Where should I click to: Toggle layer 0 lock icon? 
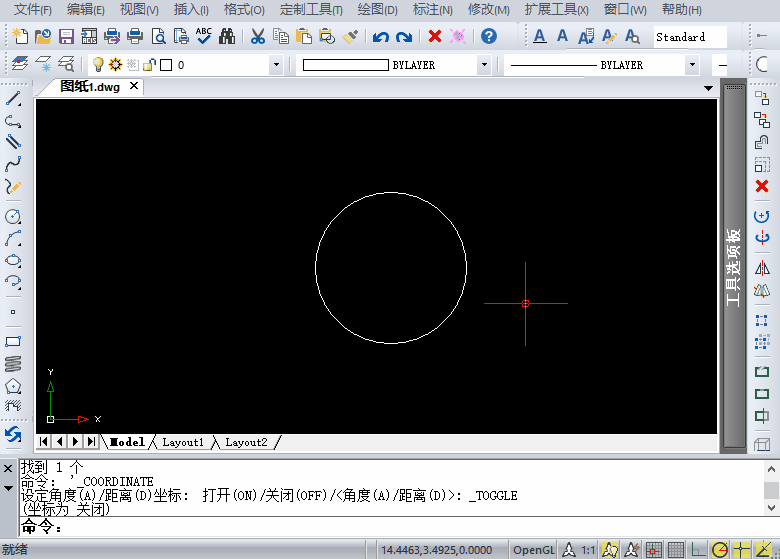tap(149, 65)
